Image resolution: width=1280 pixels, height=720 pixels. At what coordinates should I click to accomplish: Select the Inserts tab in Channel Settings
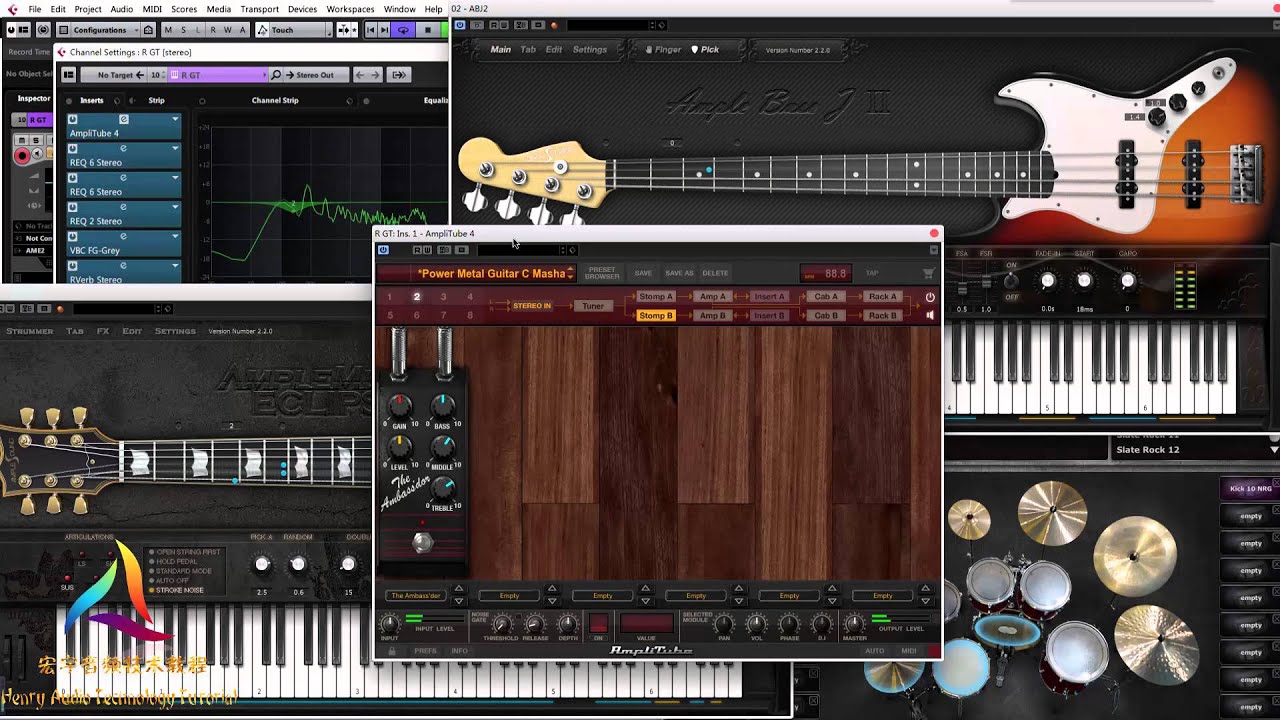point(91,100)
